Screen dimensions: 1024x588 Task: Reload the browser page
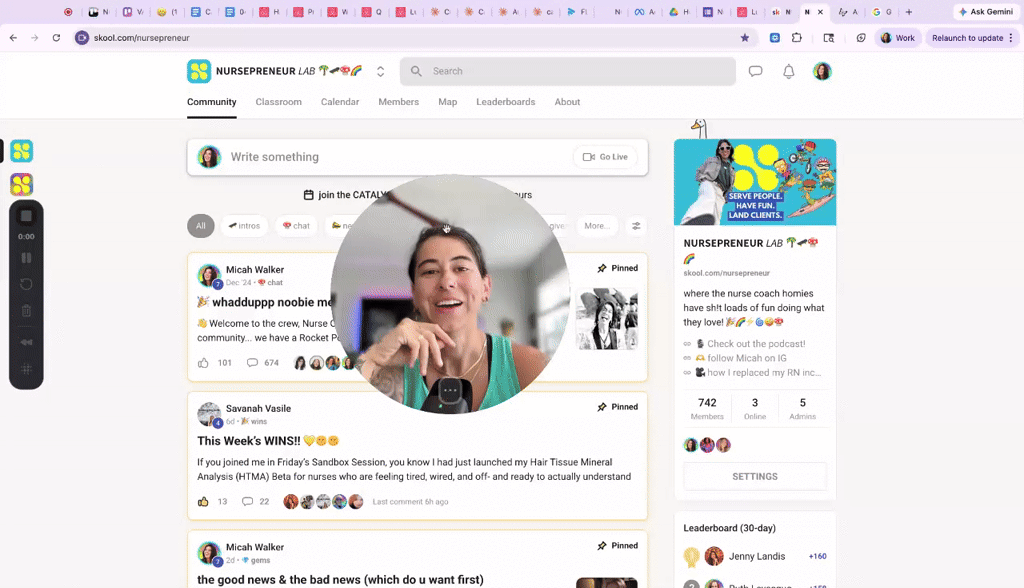tap(56, 38)
